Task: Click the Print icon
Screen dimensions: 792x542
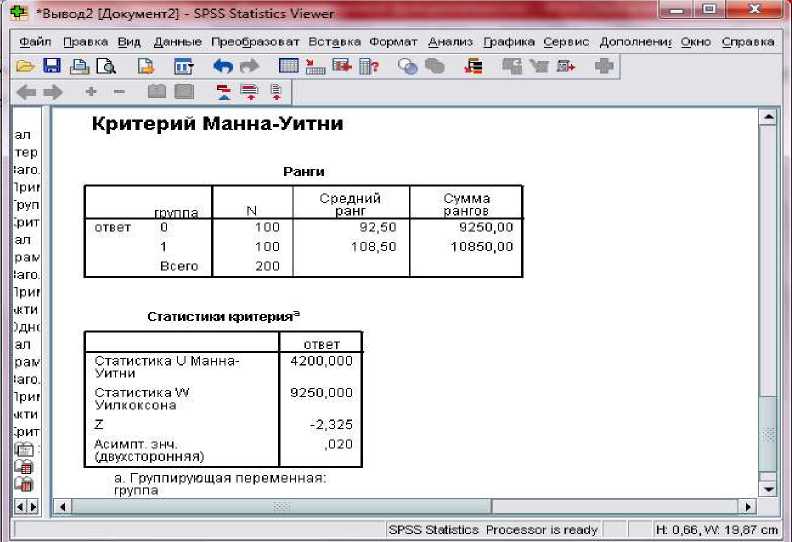Action: pyautogui.click(x=79, y=66)
